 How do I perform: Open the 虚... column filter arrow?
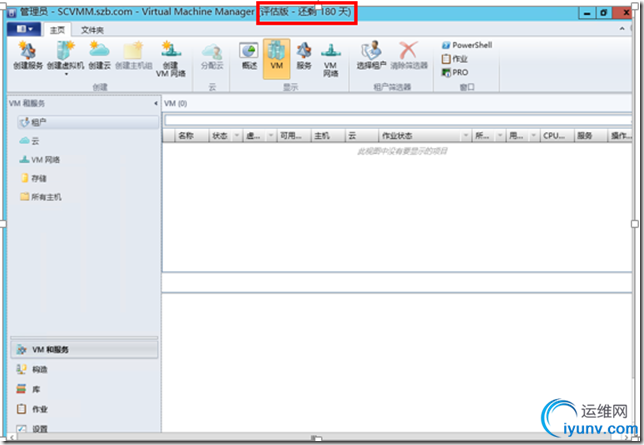point(271,136)
